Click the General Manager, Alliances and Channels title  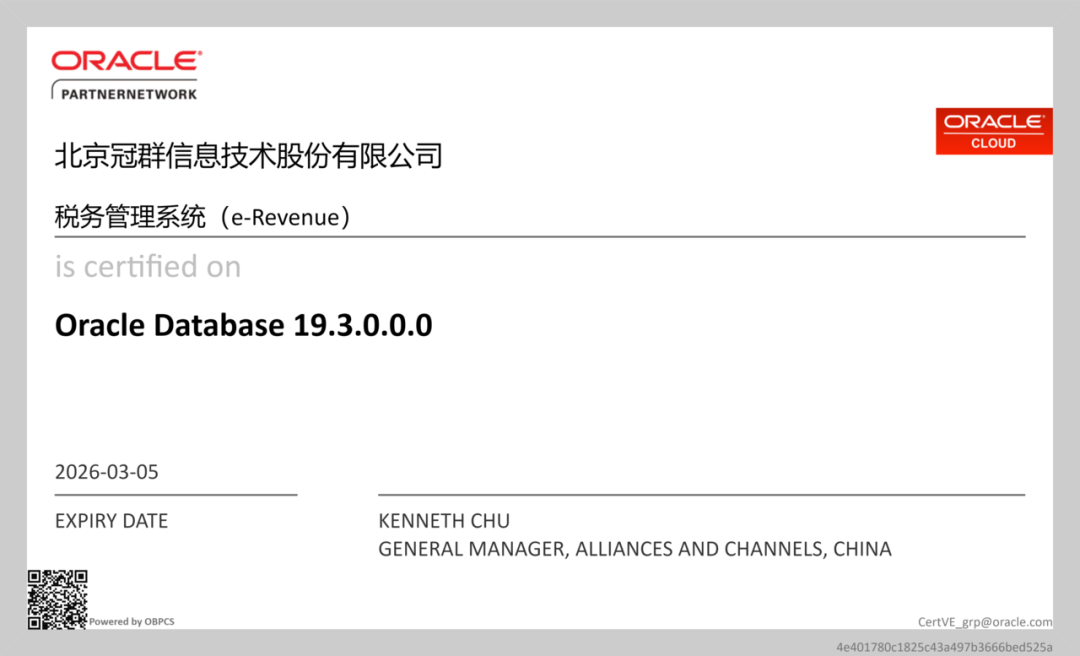(x=635, y=549)
